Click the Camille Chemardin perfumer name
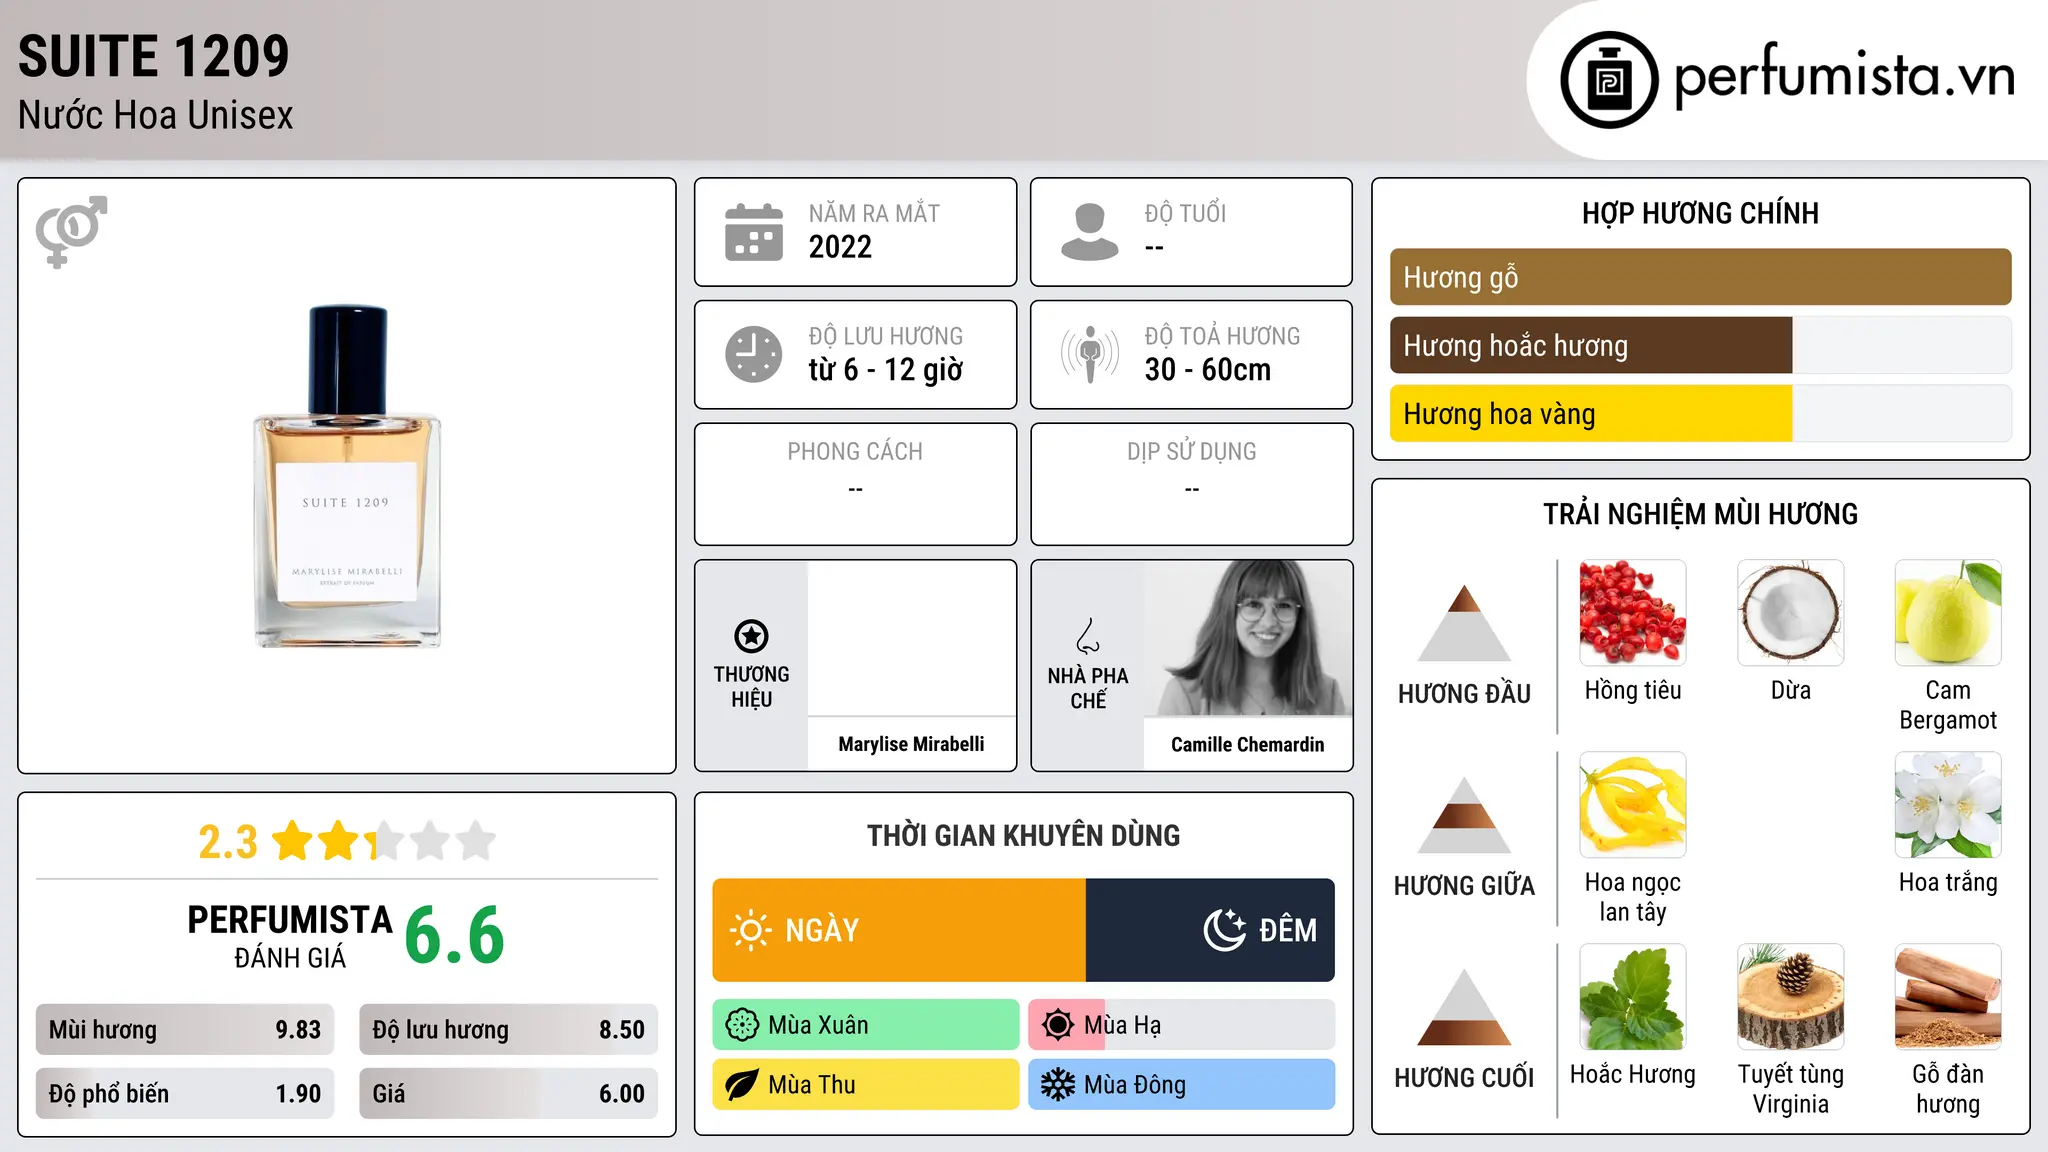The image size is (2048, 1152). coord(1247,744)
